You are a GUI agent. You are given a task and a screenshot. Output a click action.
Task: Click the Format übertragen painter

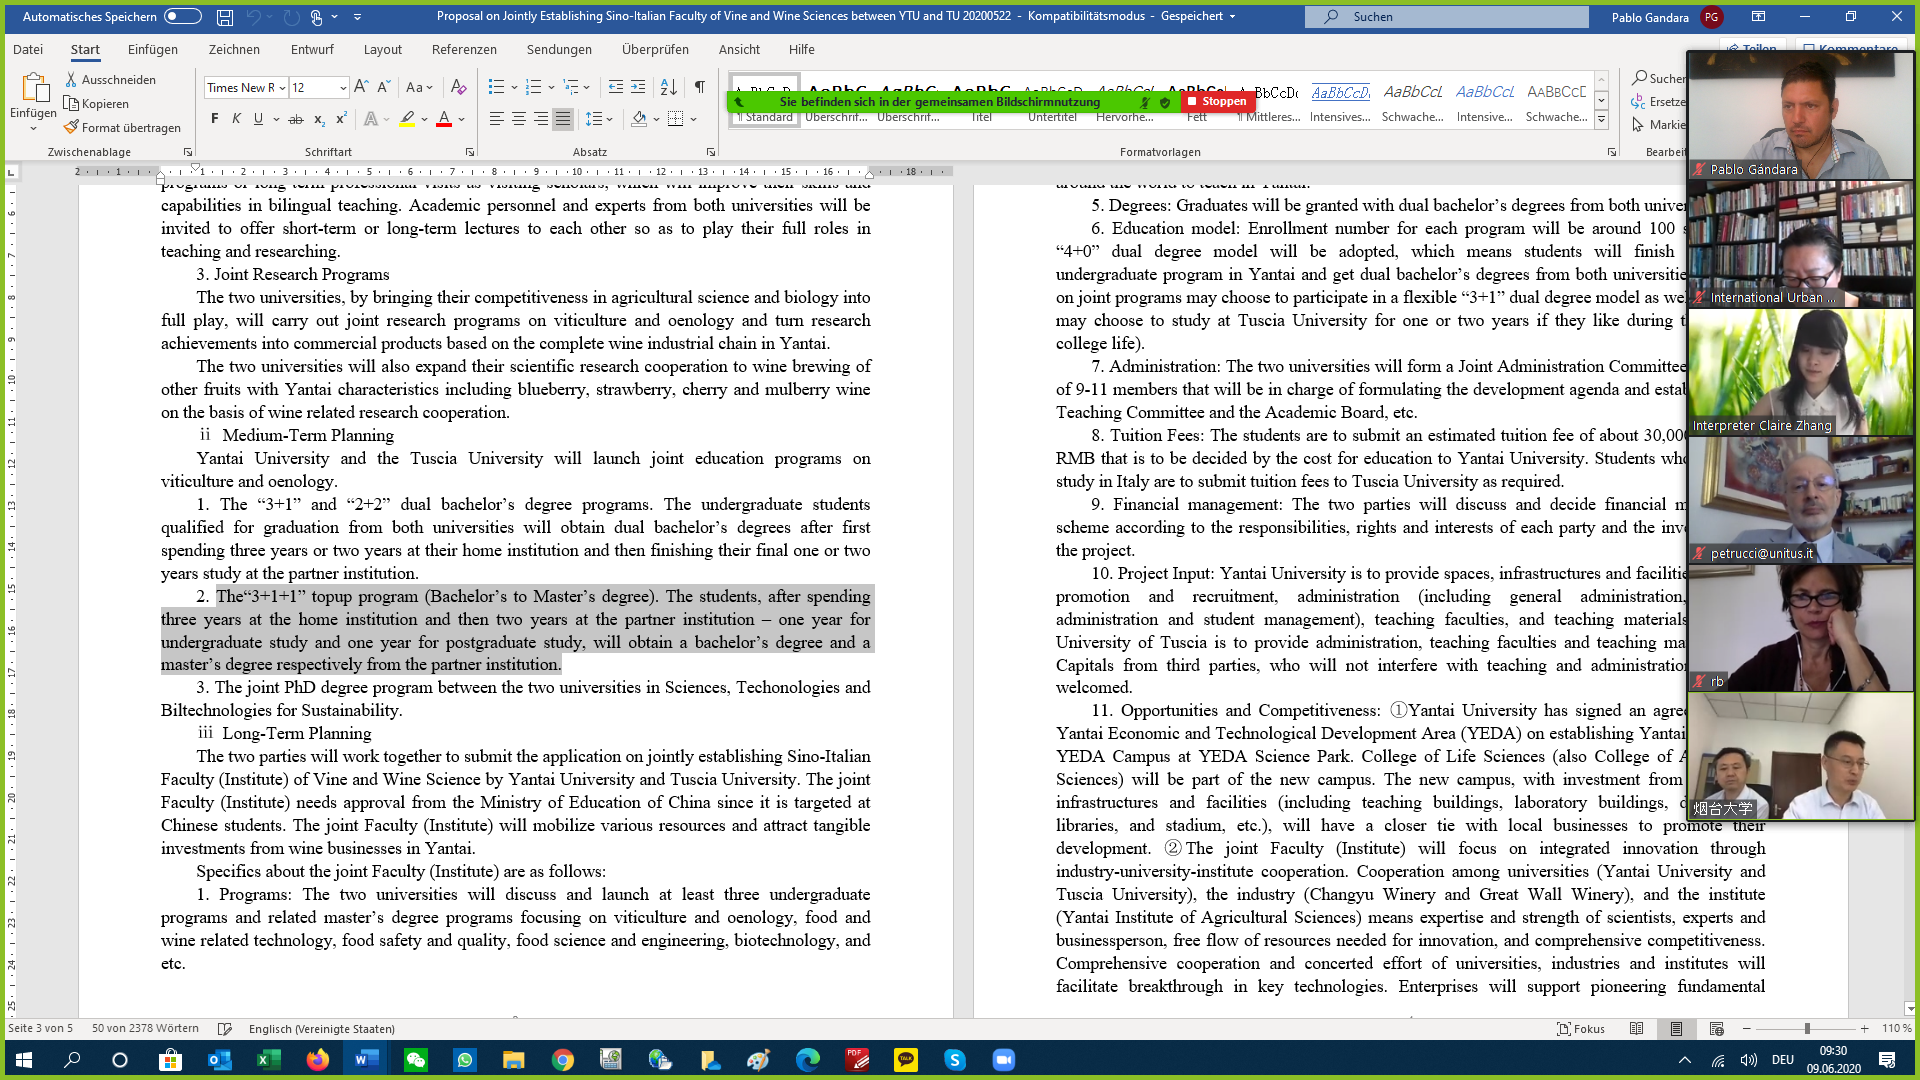click(x=122, y=127)
